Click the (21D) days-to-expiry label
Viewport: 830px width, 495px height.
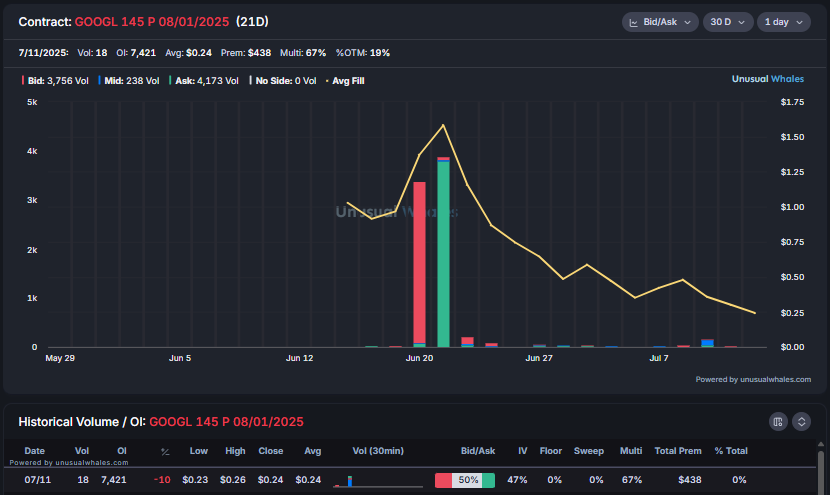[252, 22]
